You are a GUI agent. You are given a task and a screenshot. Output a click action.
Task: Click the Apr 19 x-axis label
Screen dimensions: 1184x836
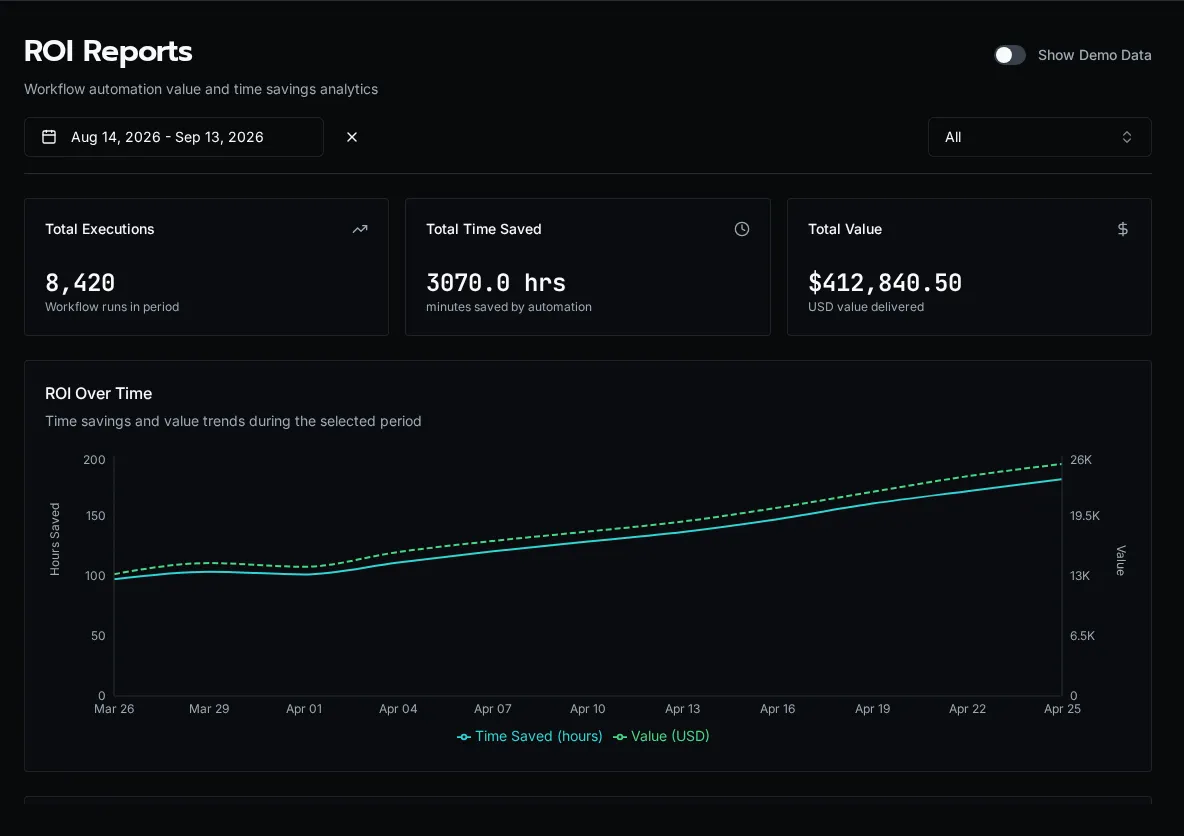point(872,708)
